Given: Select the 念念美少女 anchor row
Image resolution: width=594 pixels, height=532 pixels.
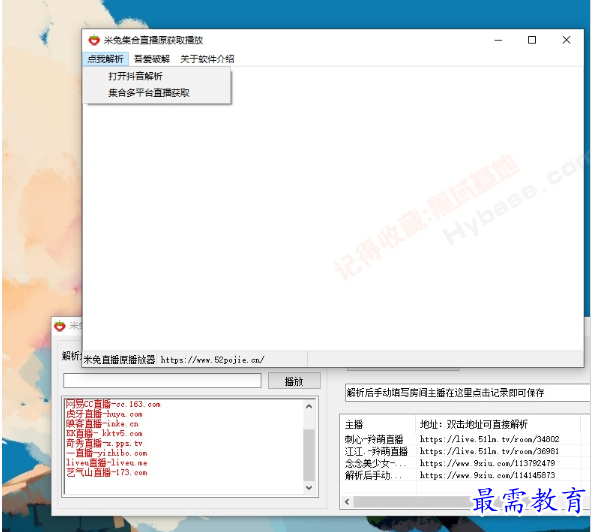Looking at the screenshot, I should tap(375, 463).
